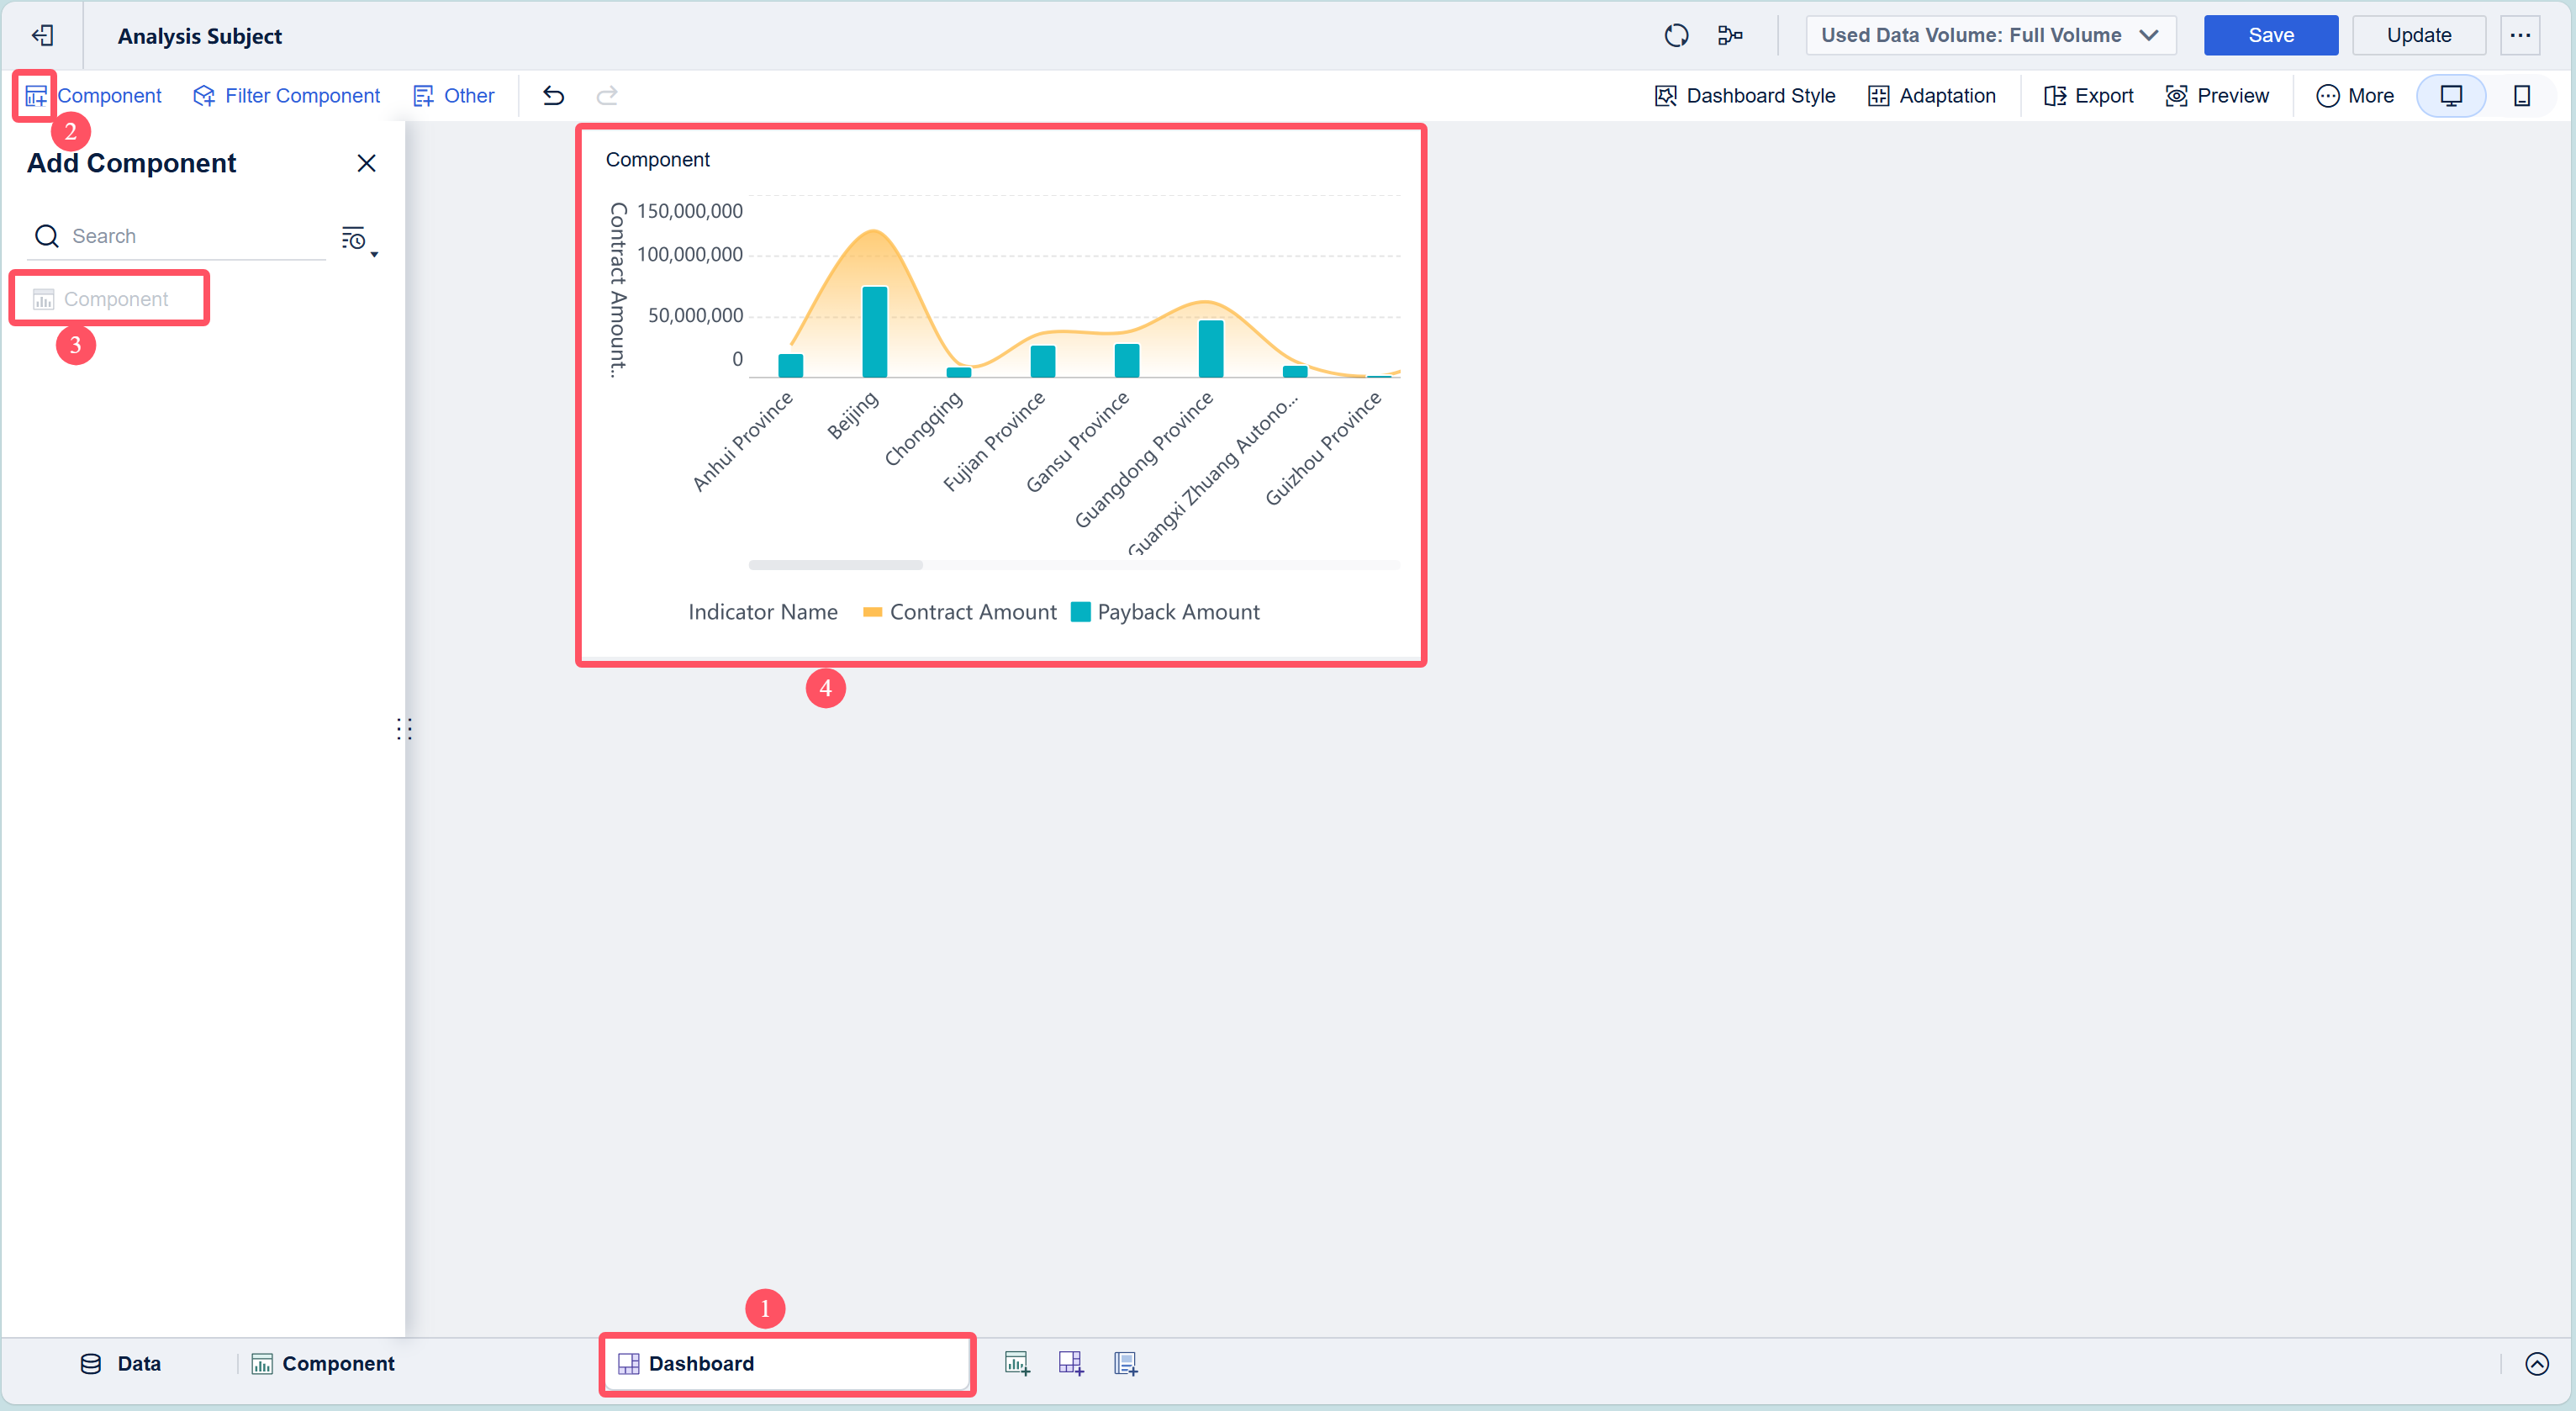
Task: Click the Payback Amount legend swatch
Action: pyautogui.click(x=1080, y=612)
